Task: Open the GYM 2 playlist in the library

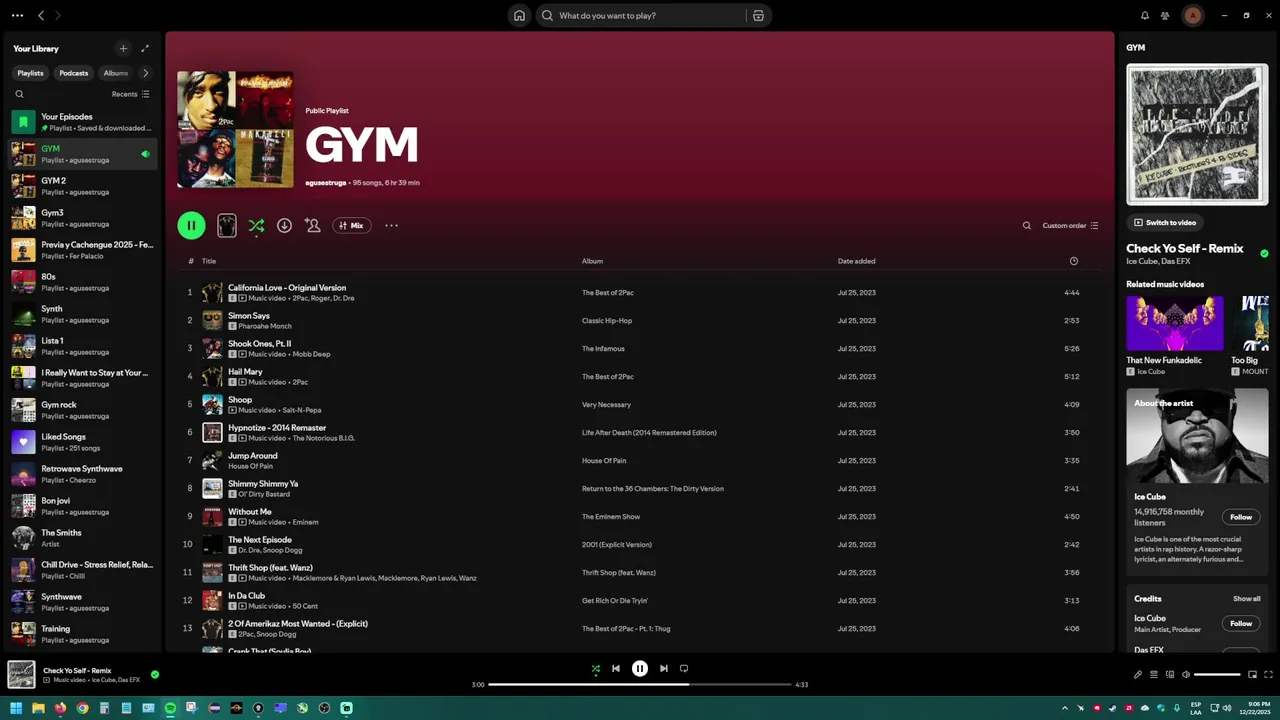Action: [83, 186]
